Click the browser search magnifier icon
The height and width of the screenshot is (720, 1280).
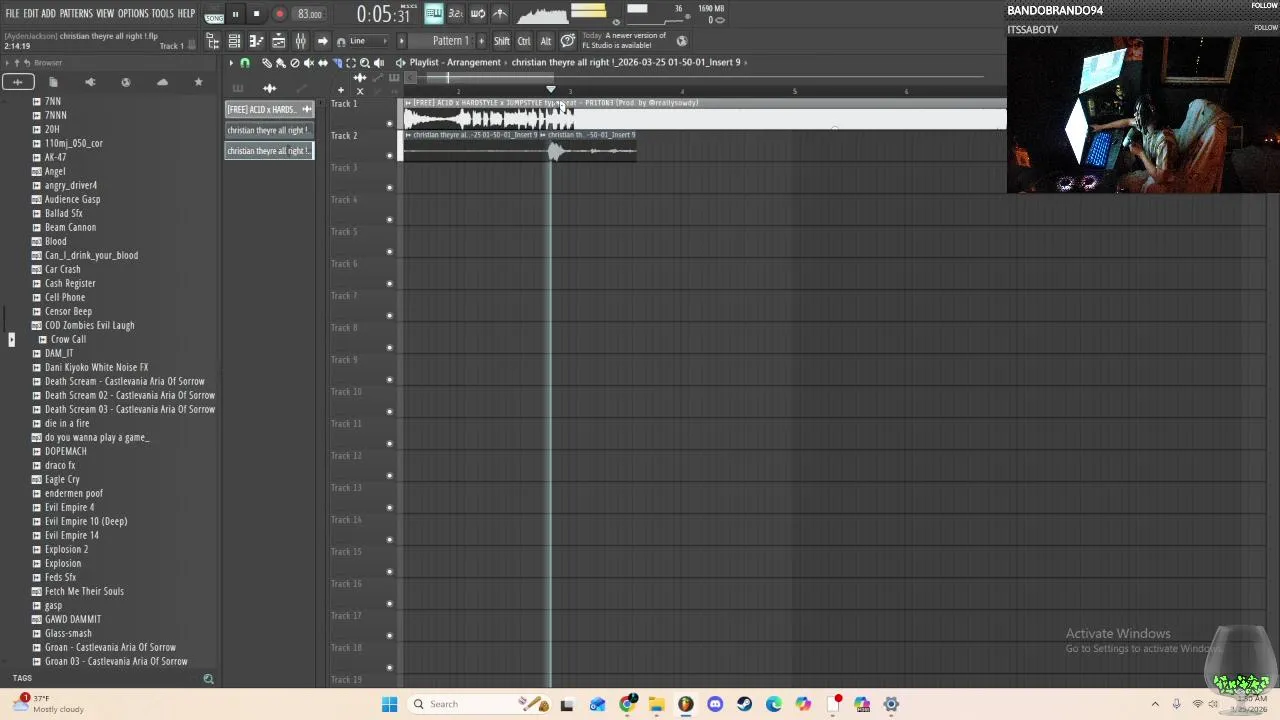coord(208,679)
